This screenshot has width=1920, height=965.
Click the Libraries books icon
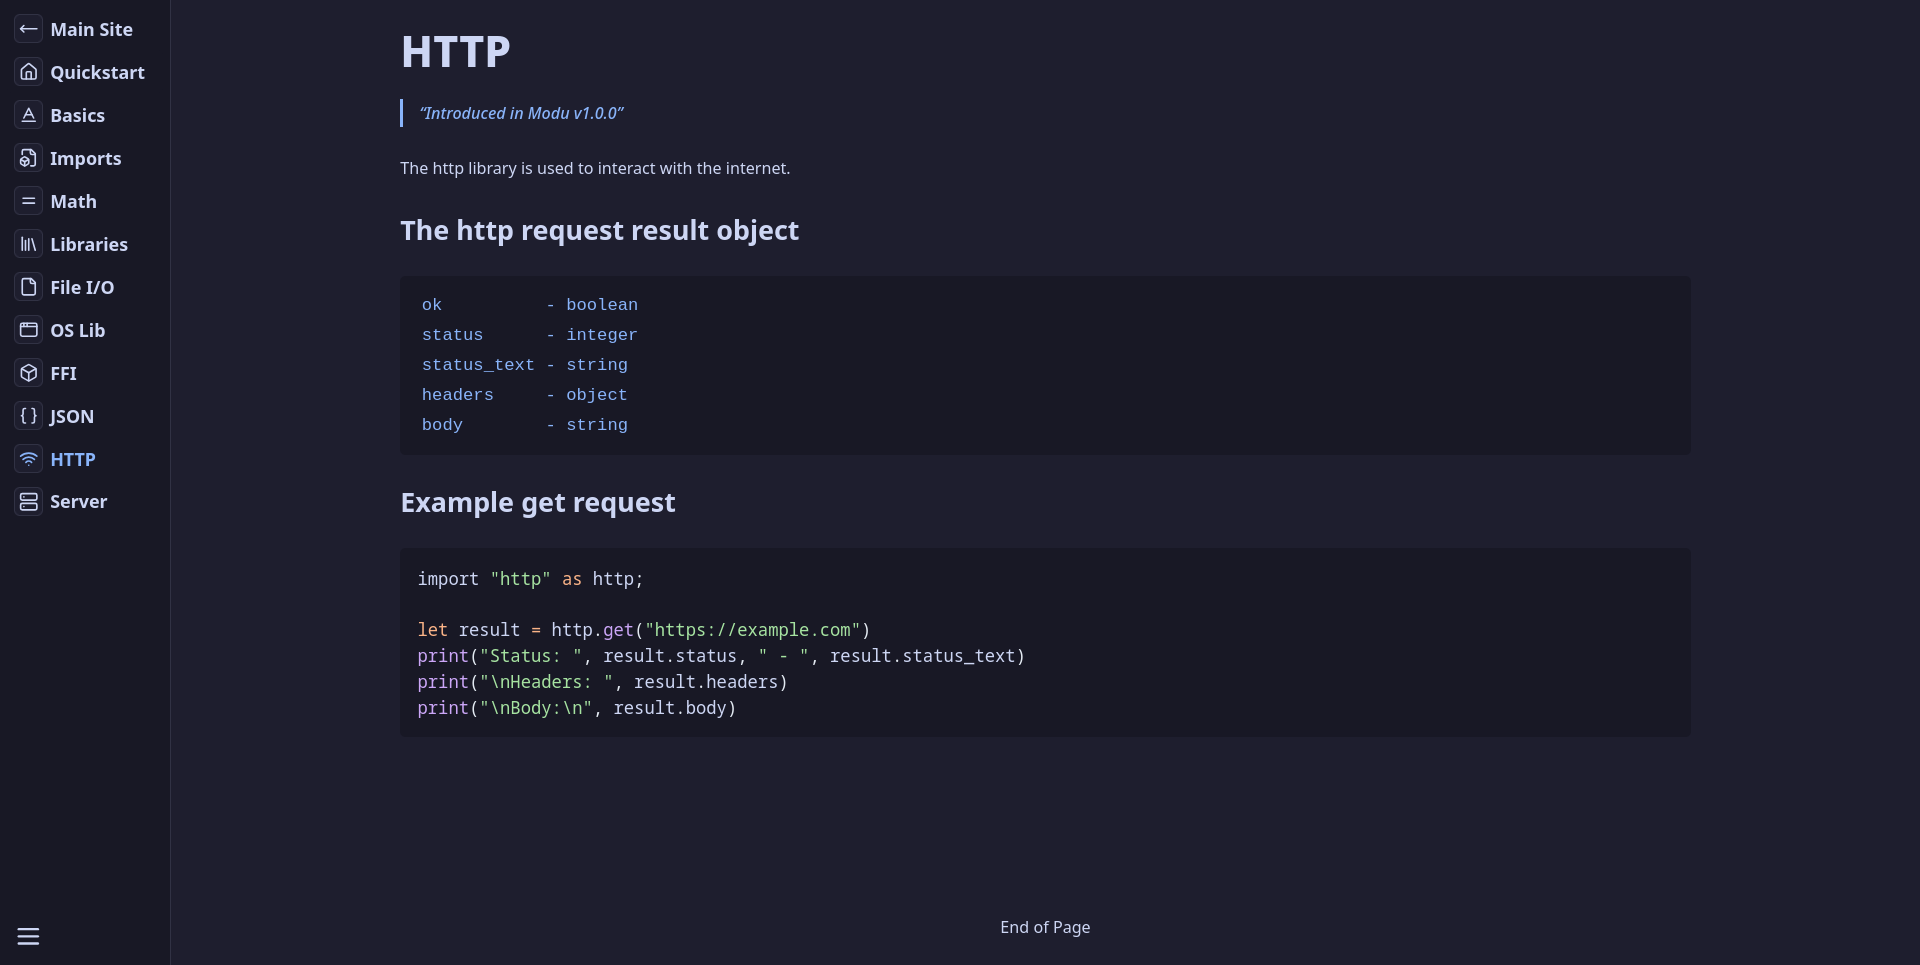coord(29,244)
